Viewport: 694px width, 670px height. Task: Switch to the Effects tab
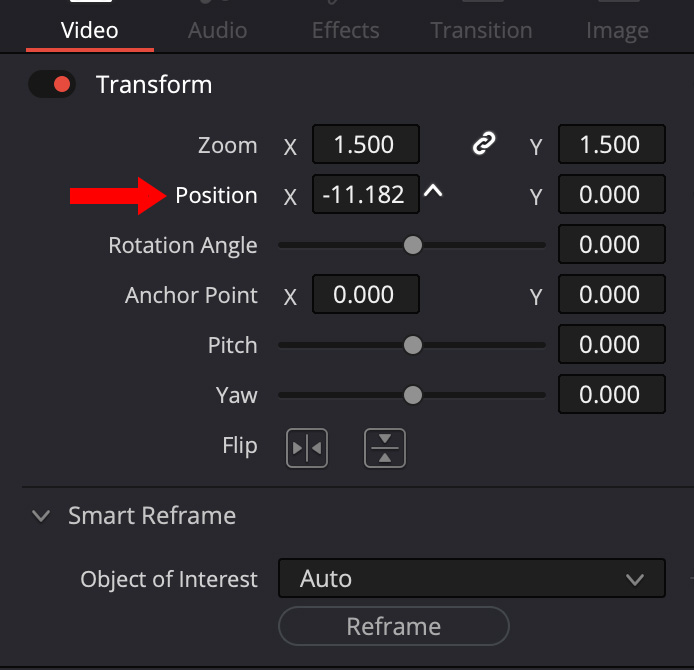click(345, 31)
